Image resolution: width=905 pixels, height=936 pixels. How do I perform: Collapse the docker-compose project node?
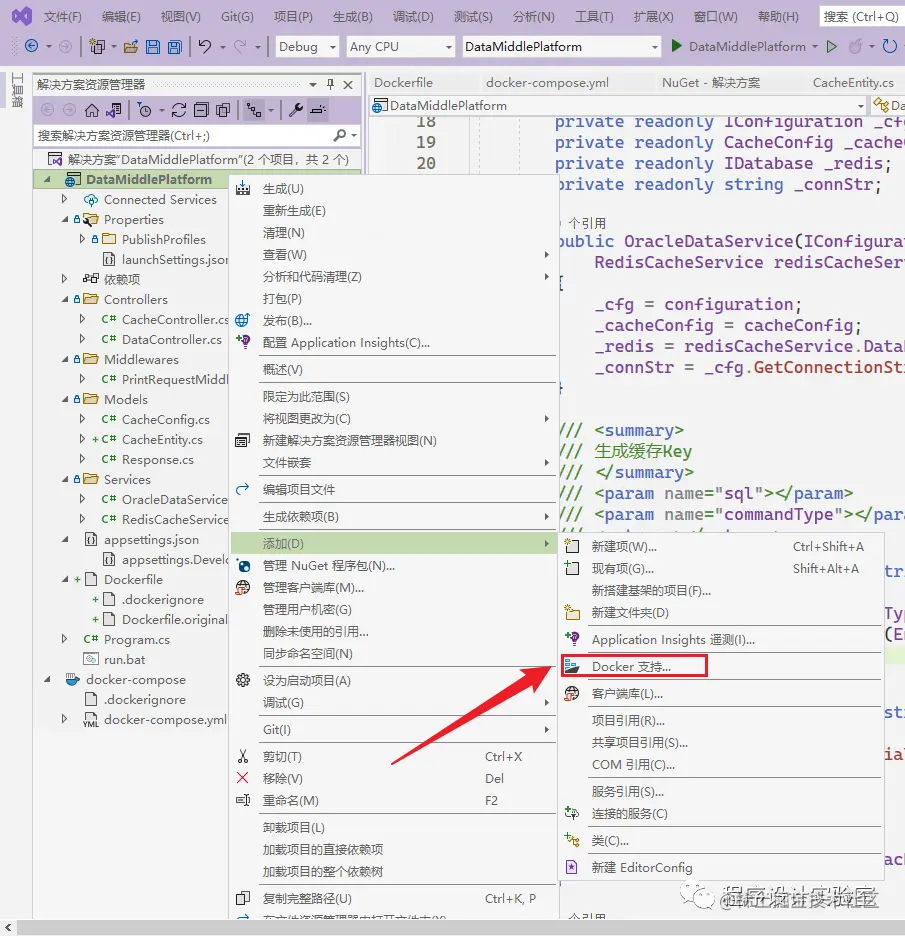pos(47,679)
